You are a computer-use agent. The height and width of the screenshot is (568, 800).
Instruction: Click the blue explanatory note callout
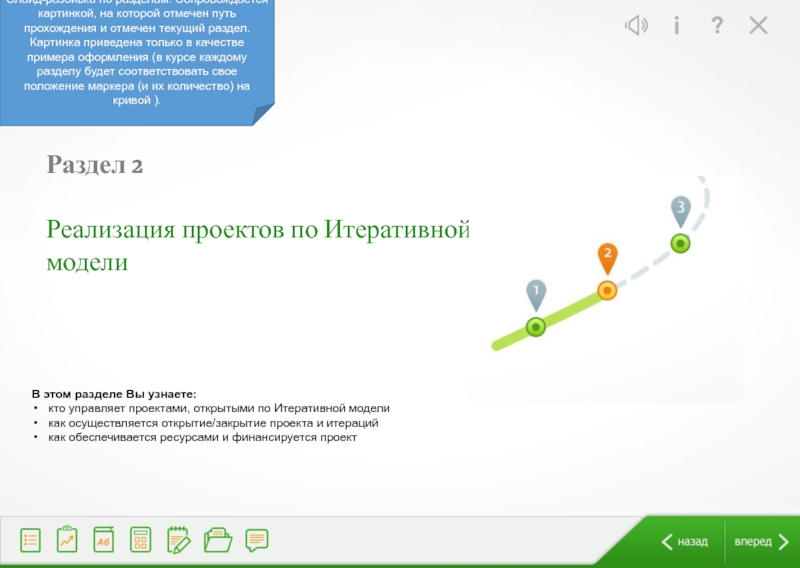(x=137, y=60)
